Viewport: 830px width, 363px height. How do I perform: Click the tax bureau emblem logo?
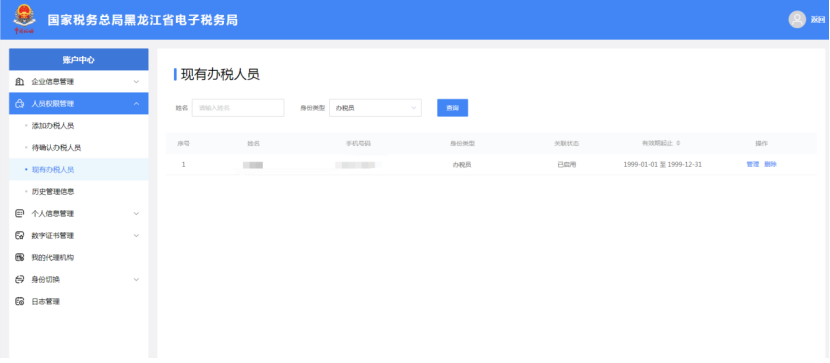[25, 19]
